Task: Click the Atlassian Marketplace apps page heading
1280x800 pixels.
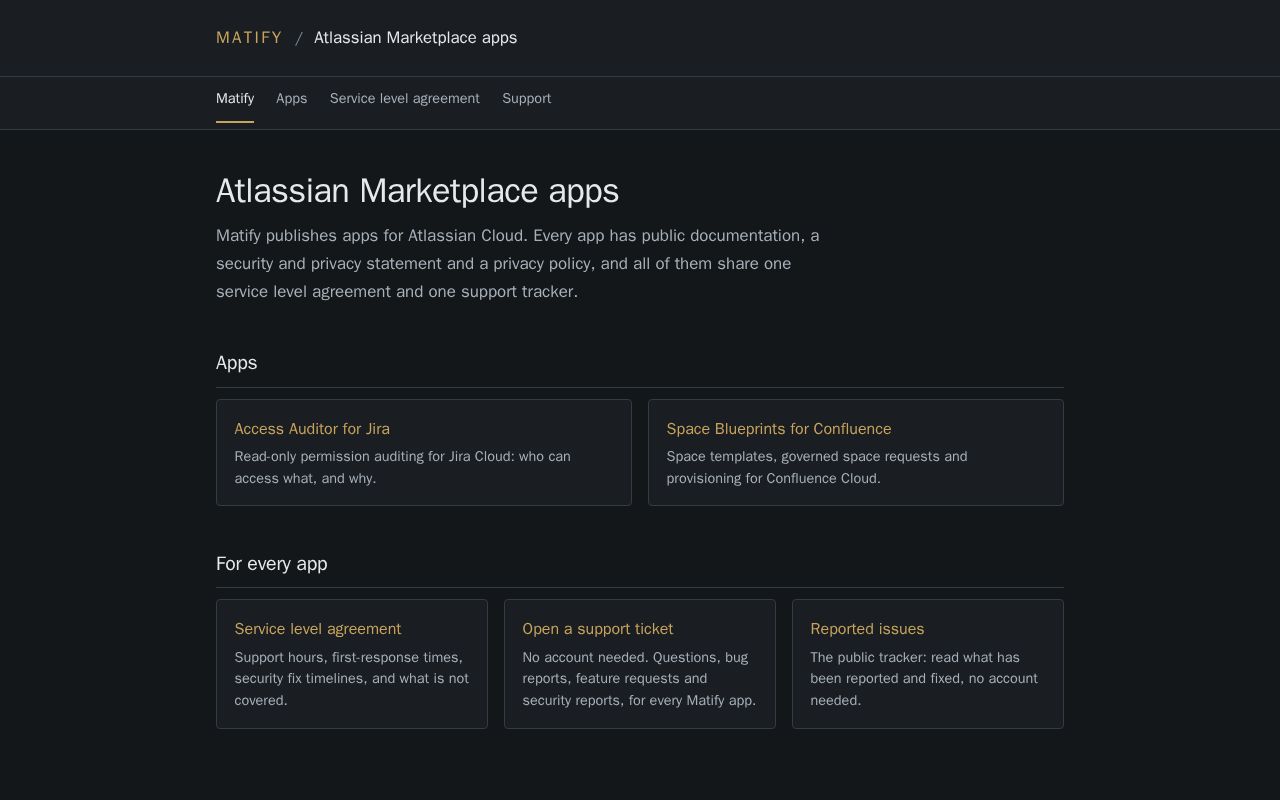Action: tap(418, 191)
